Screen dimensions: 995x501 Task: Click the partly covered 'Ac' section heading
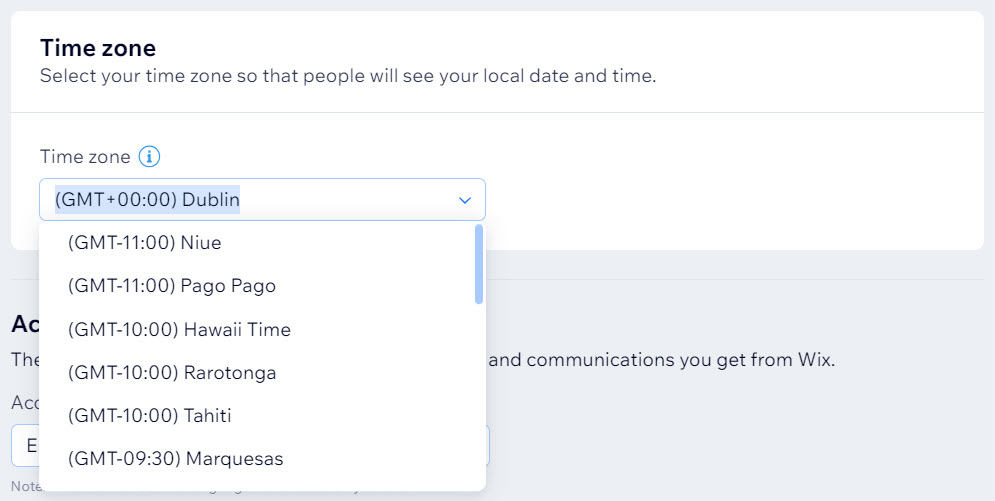click(25, 324)
